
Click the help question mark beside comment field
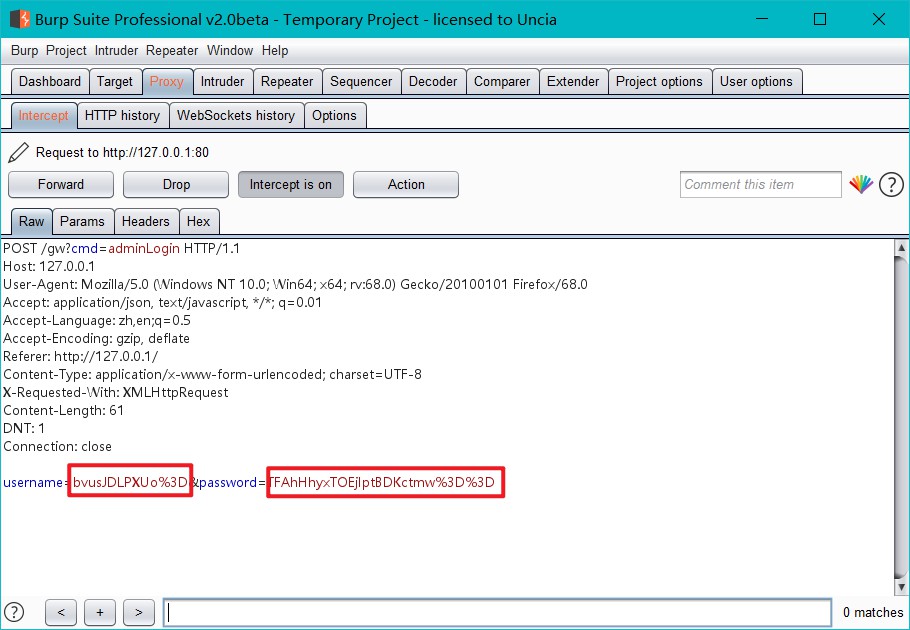[x=891, y=184]
